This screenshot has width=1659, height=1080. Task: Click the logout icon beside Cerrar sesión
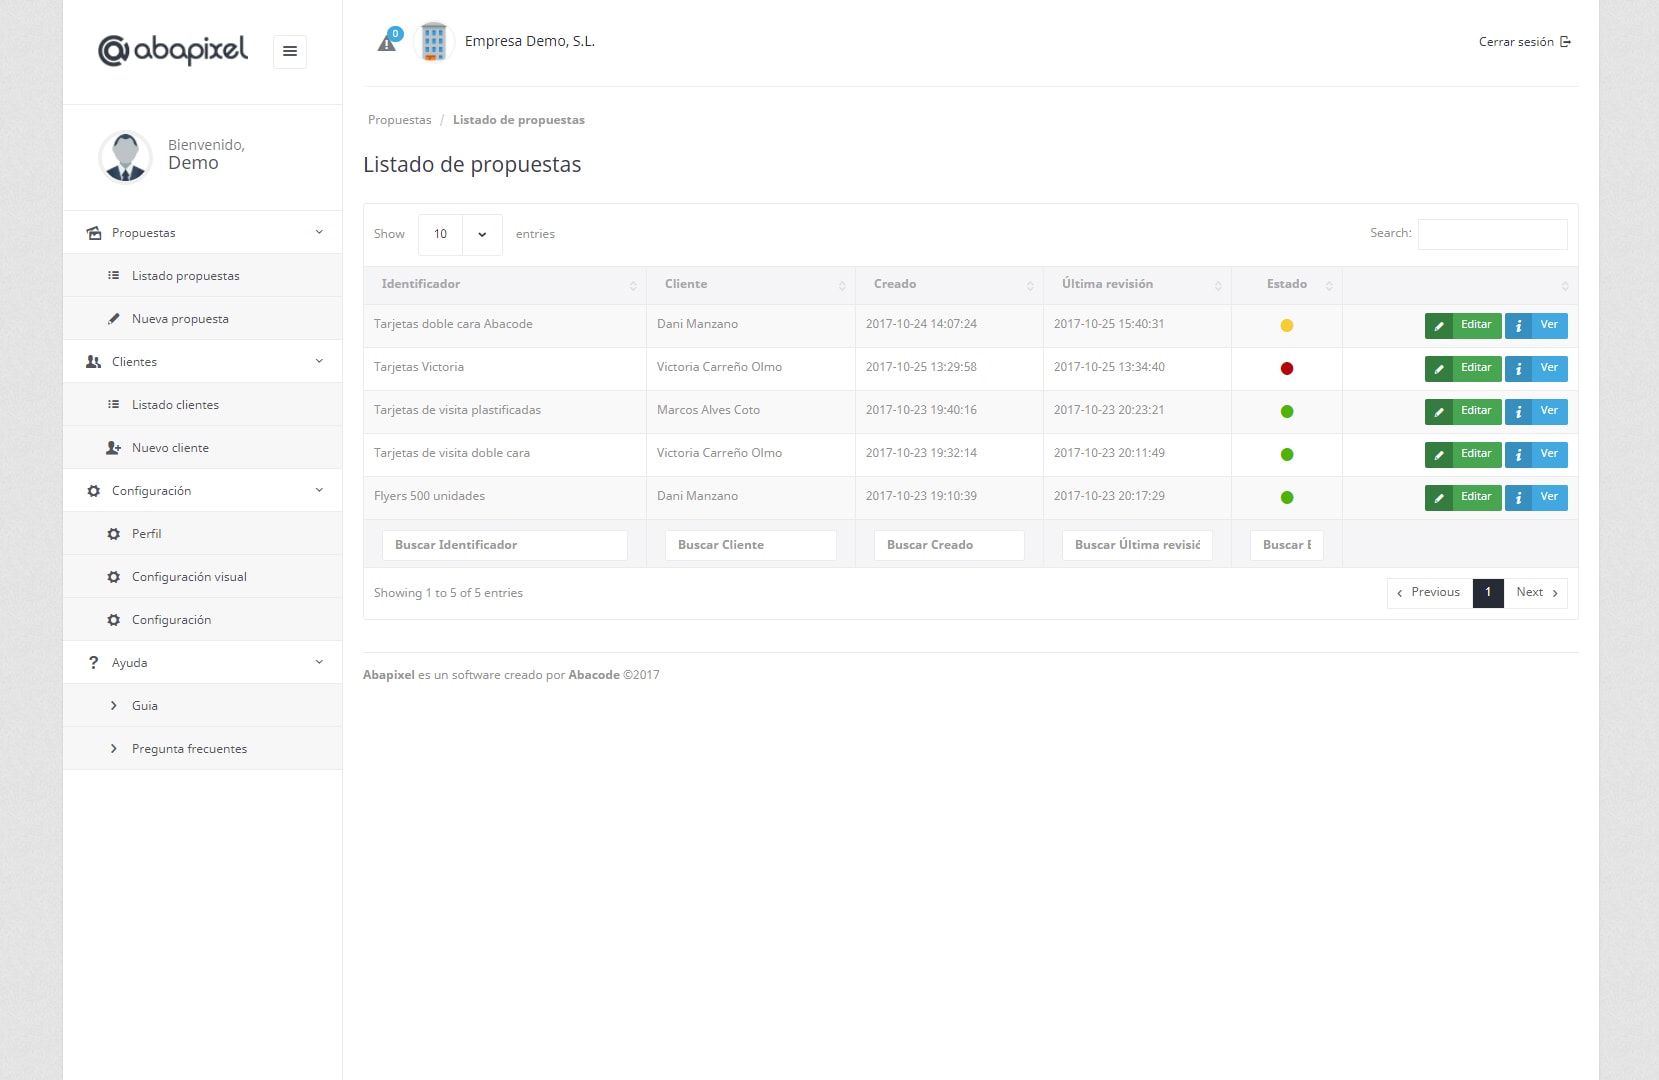point(1566,42)
